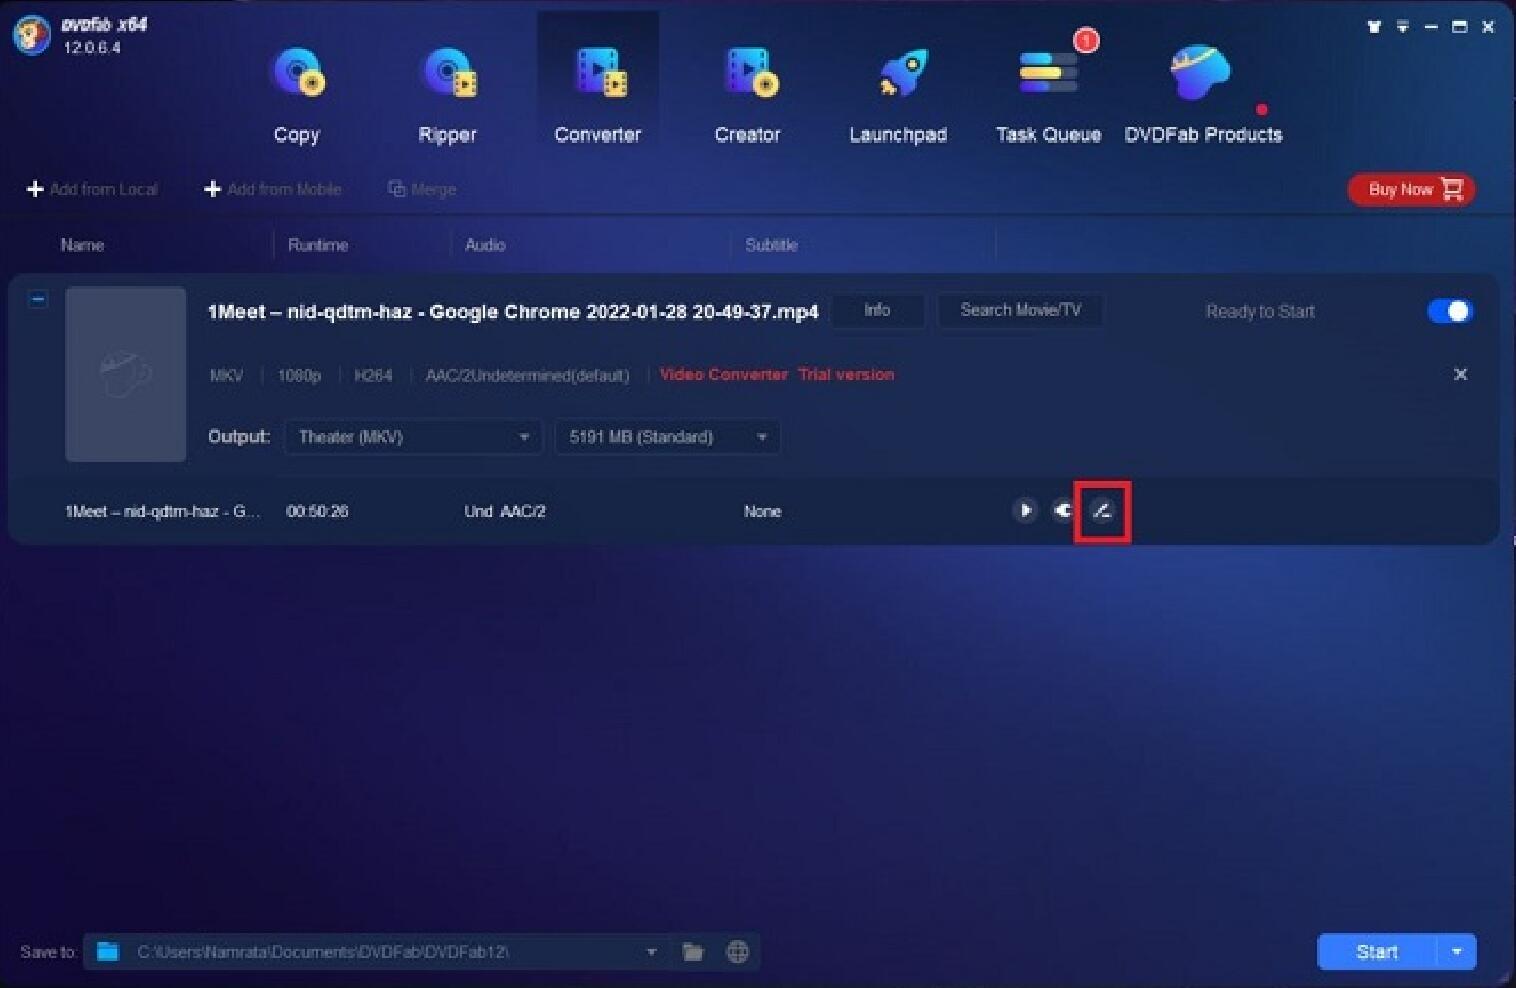The width and height of the screenshot is (1516, 988).
Task: Switch to the Ripper module
Action: tap(447, 96)
